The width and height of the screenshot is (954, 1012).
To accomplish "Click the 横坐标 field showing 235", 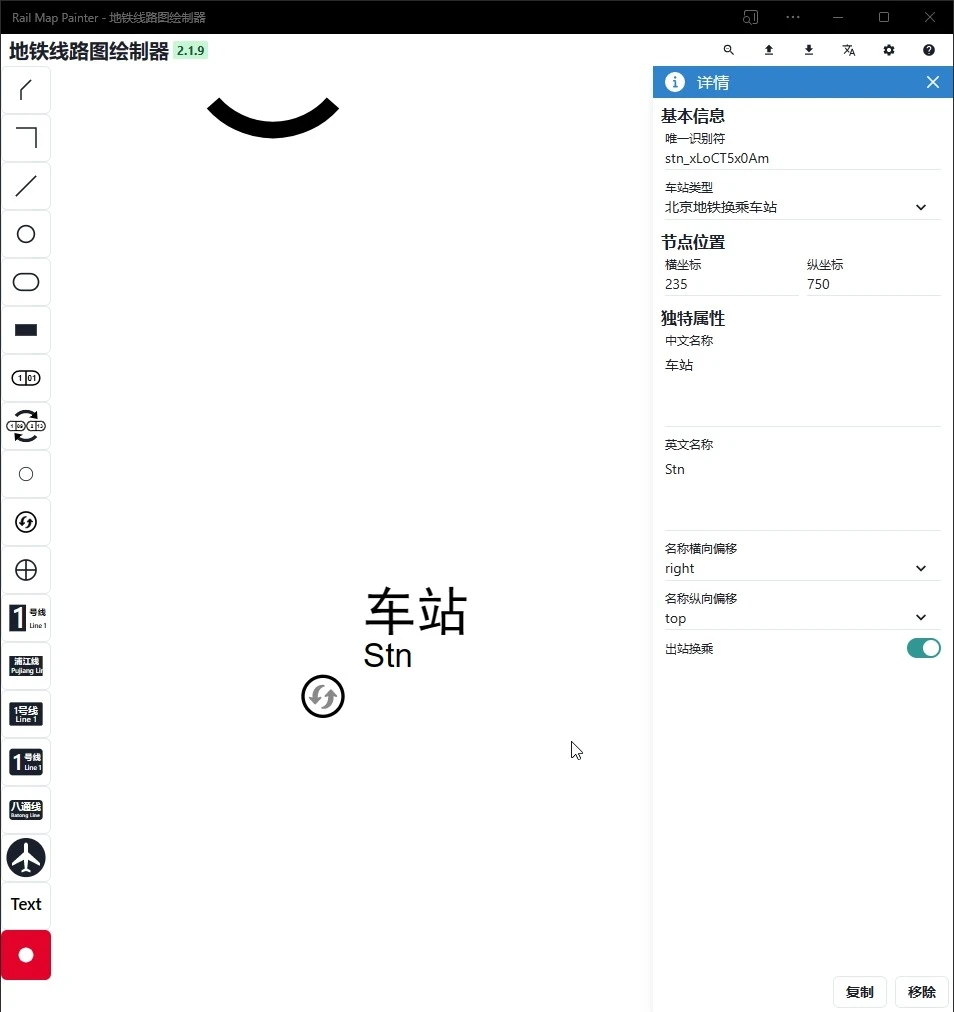I will click(731, 284).
